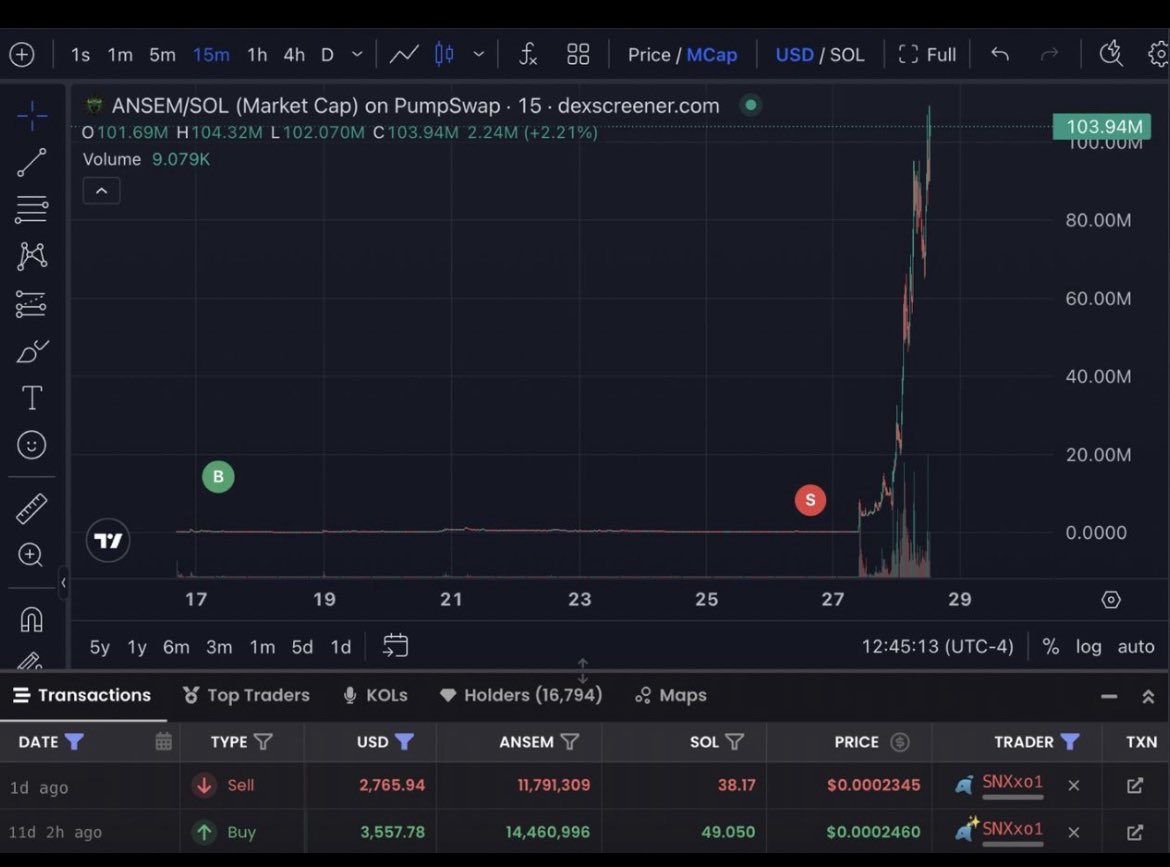The image size is (1170, 867).
Task: Minimize the transactions panel
Action: pyautogui.click(x=1109, y=696)
